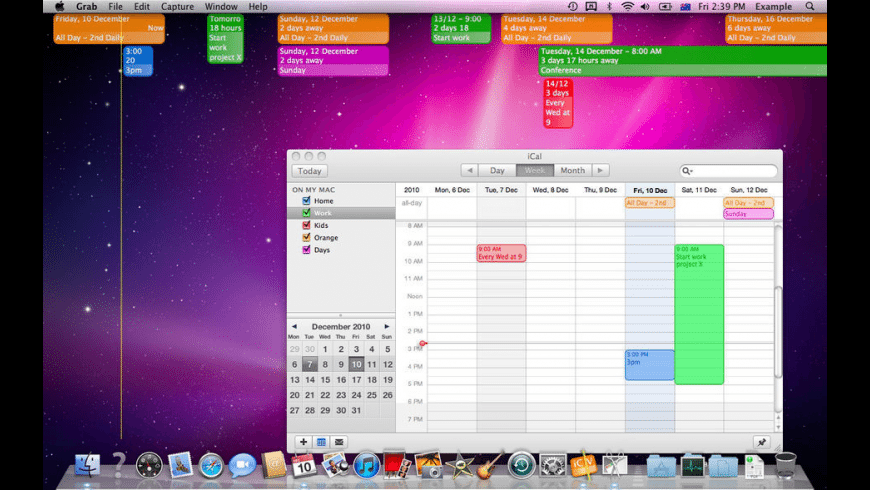Open iChat from the Dock
The height and width of the screenshot is (490, 870).
[242, 465]
